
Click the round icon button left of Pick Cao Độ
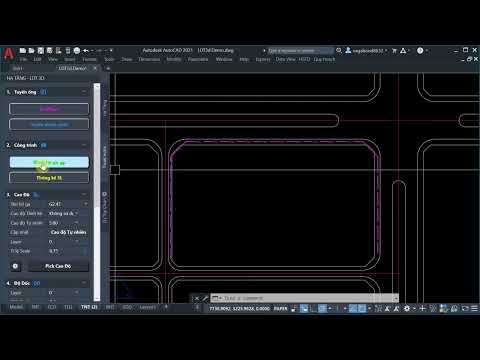15,266
